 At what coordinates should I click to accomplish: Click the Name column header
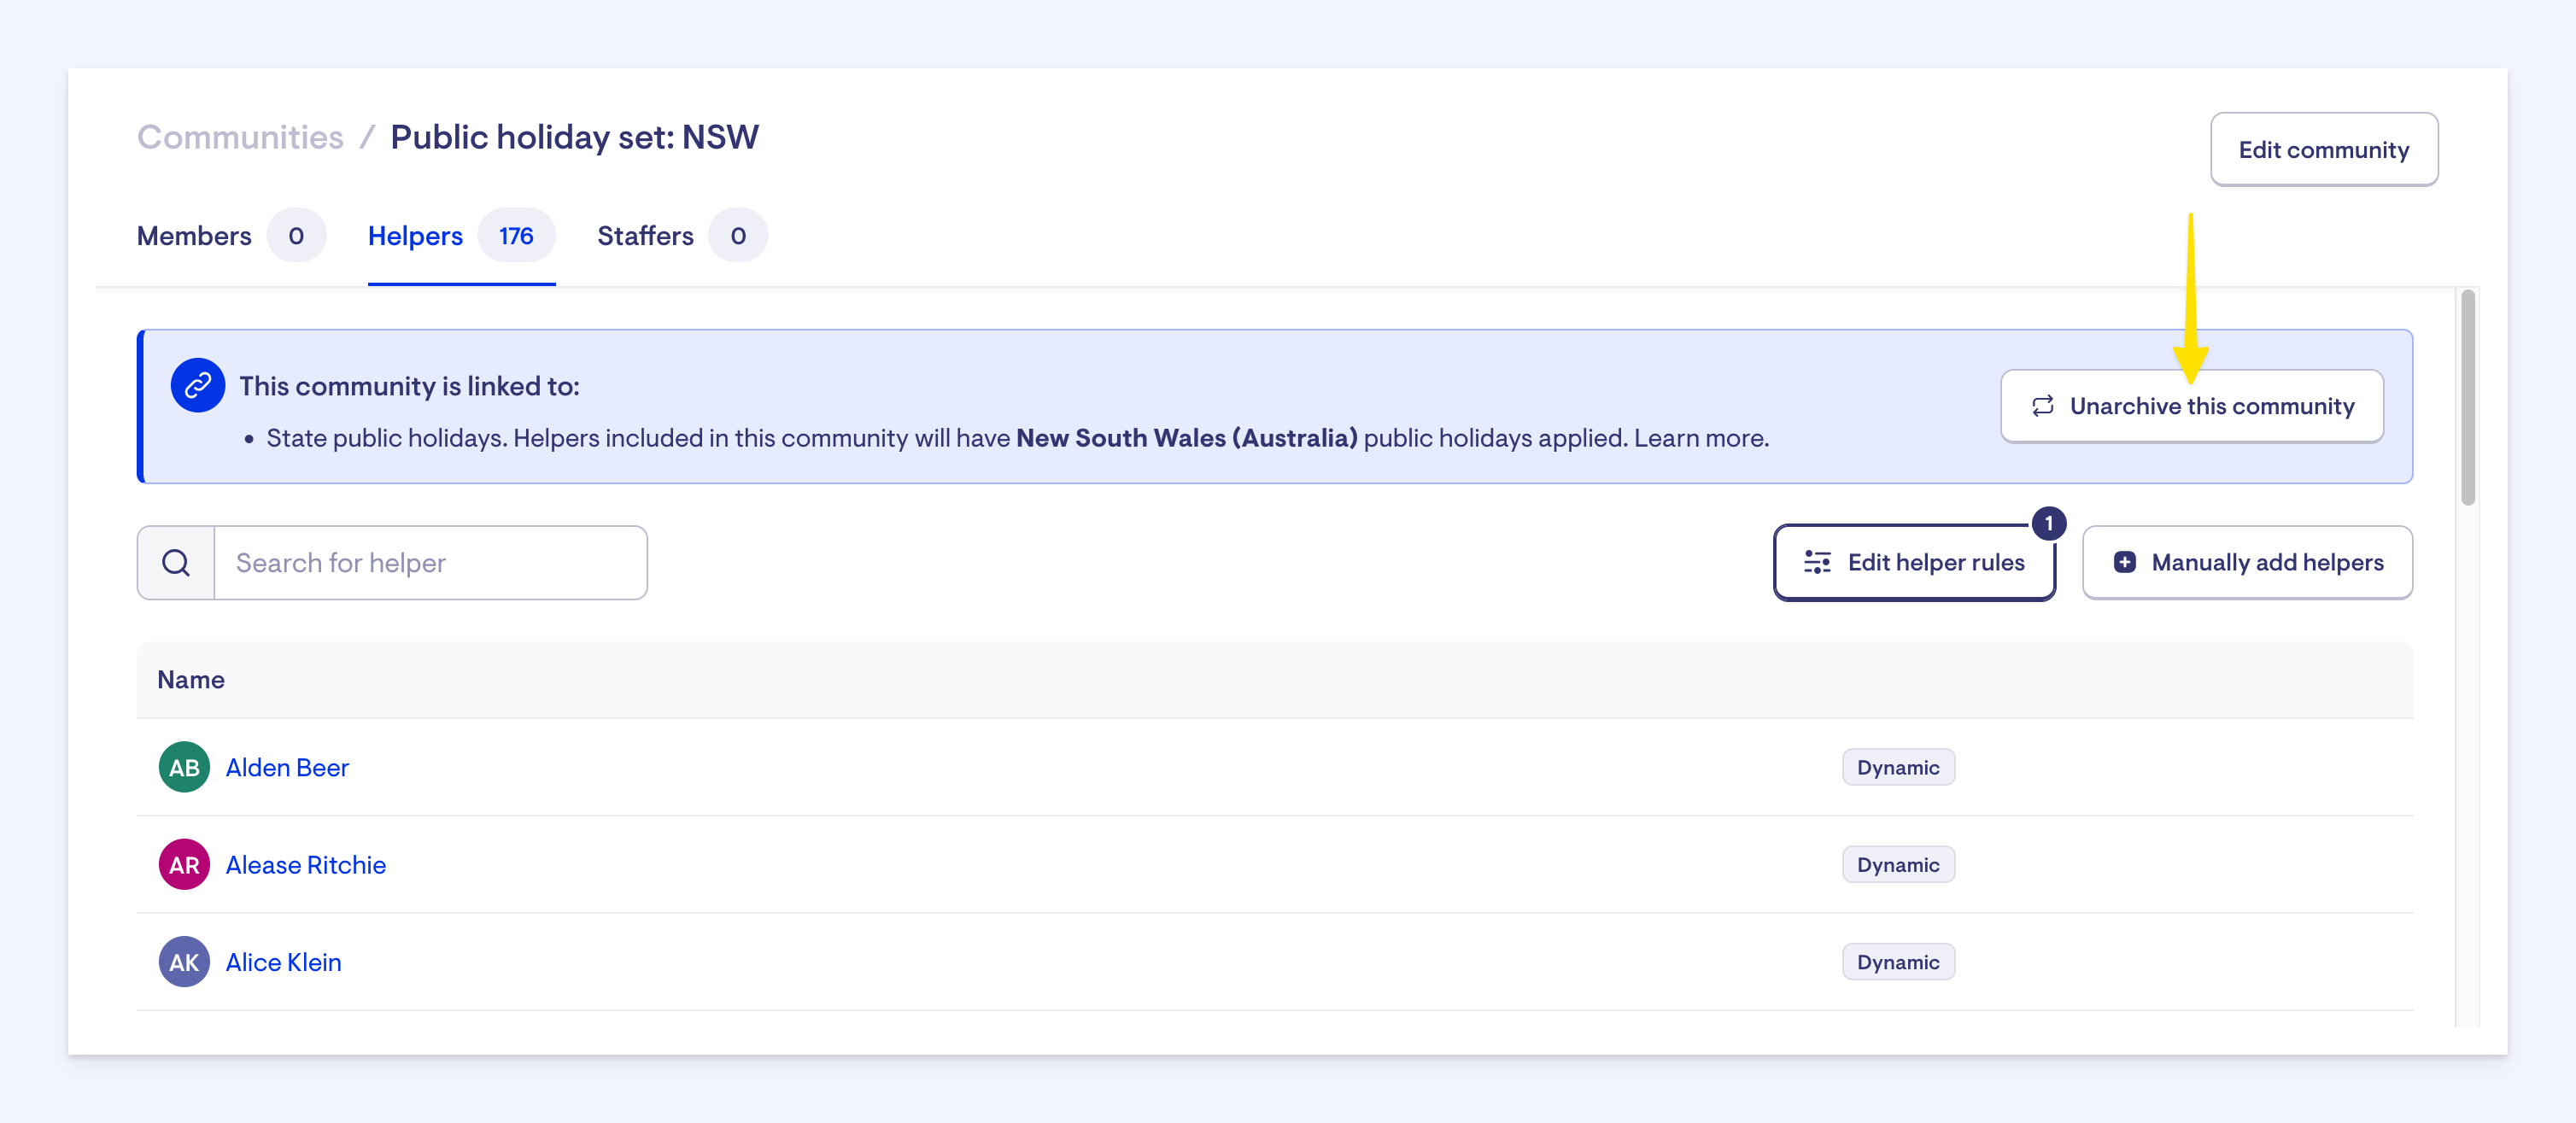coord(191,680)
